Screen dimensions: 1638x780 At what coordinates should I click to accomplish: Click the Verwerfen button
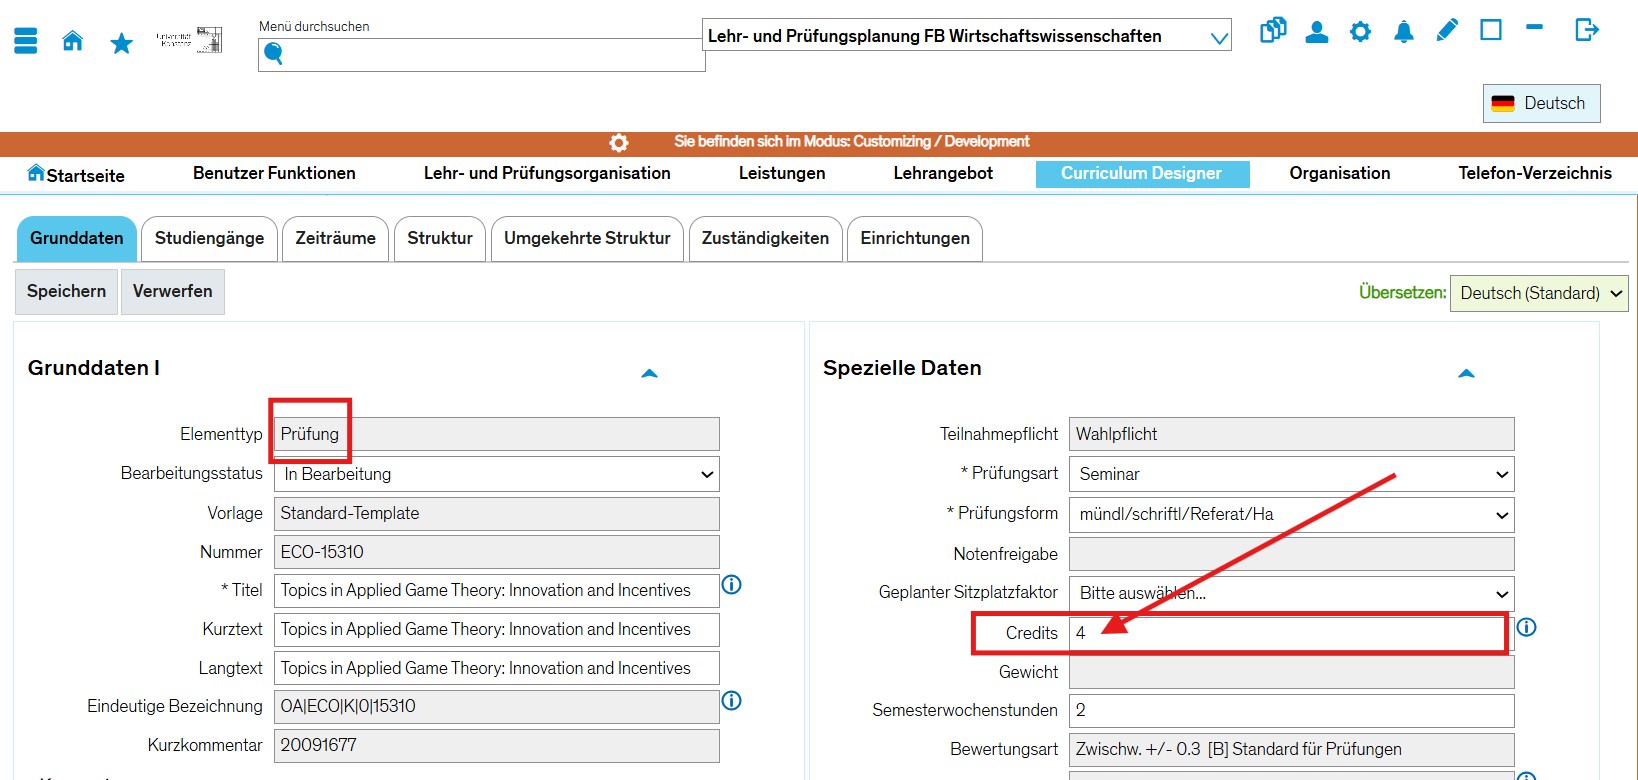click(x=172, y=291)
